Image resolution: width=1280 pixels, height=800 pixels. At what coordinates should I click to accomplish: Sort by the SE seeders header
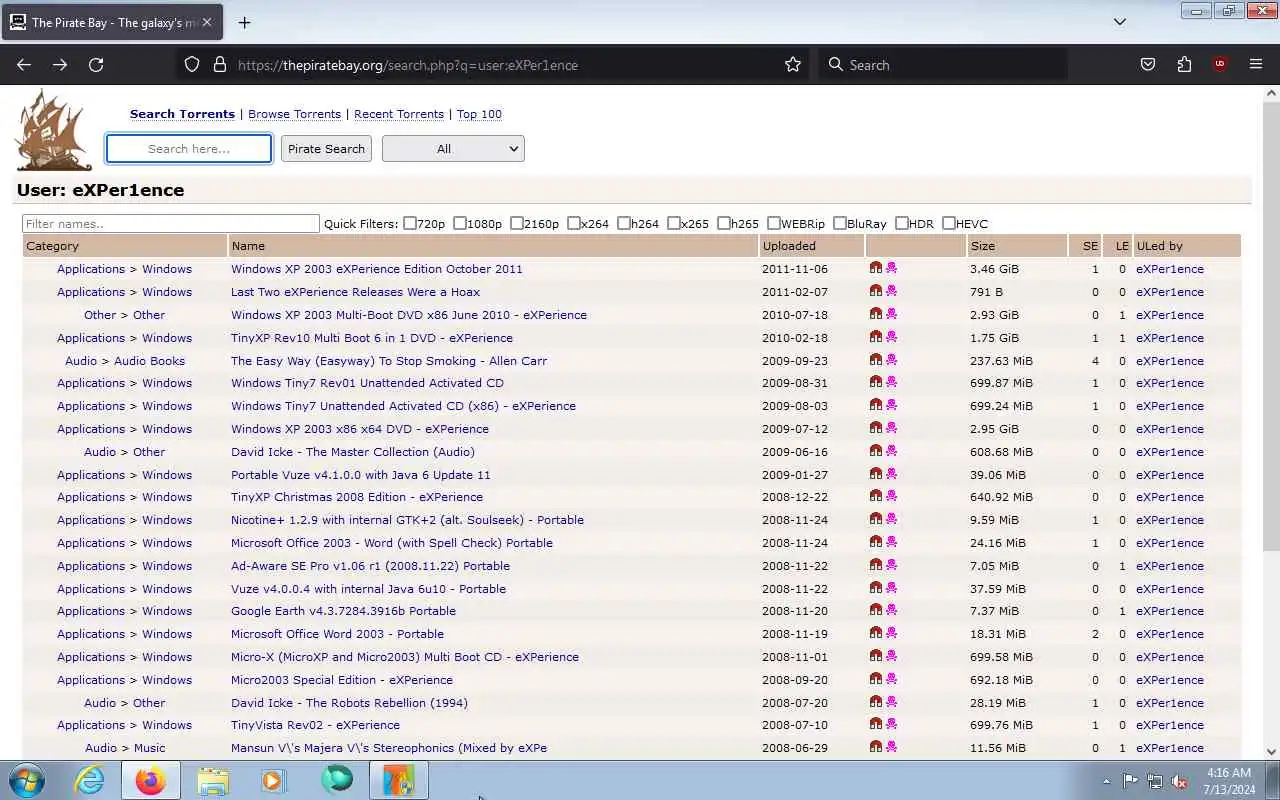pos(1090,246)
